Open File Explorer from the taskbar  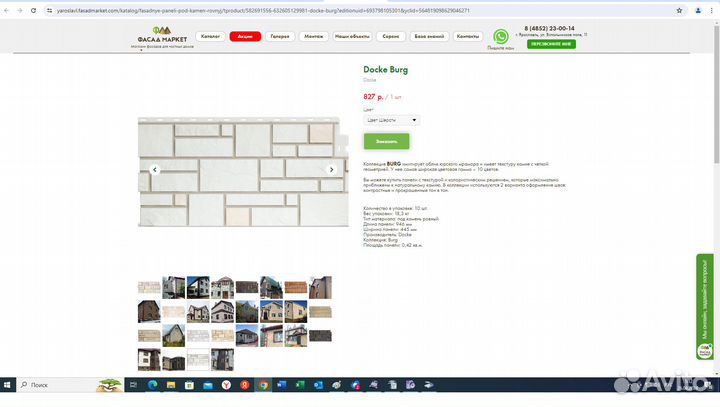(x=171, y=385)
